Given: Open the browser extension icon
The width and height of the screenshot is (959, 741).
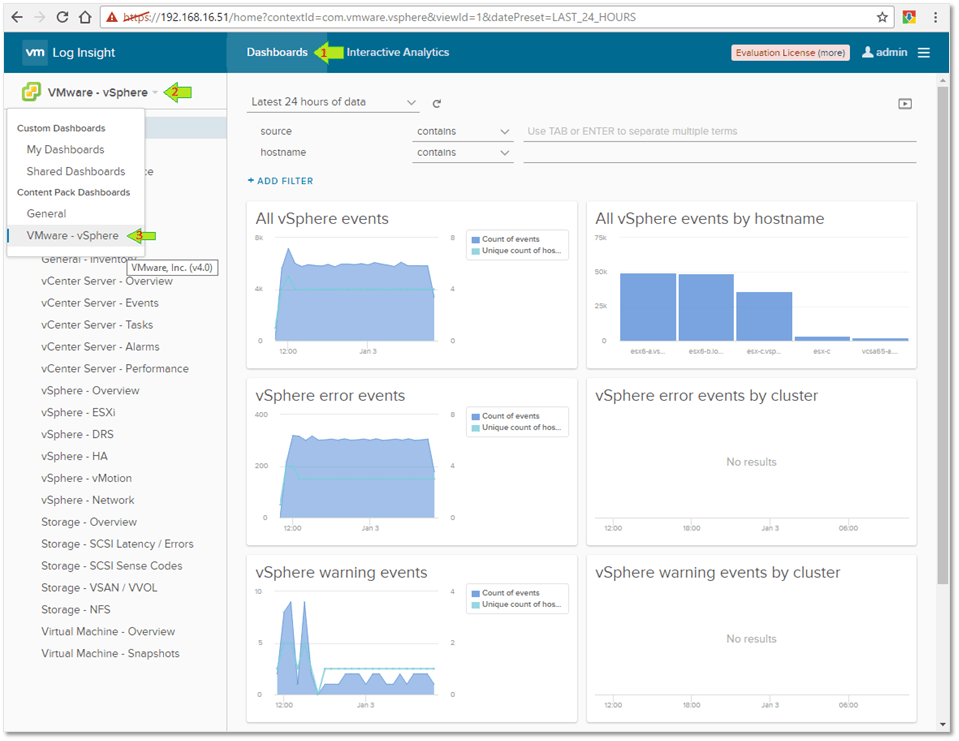Looking at the screenshot, I should click(x=909, y=17).
